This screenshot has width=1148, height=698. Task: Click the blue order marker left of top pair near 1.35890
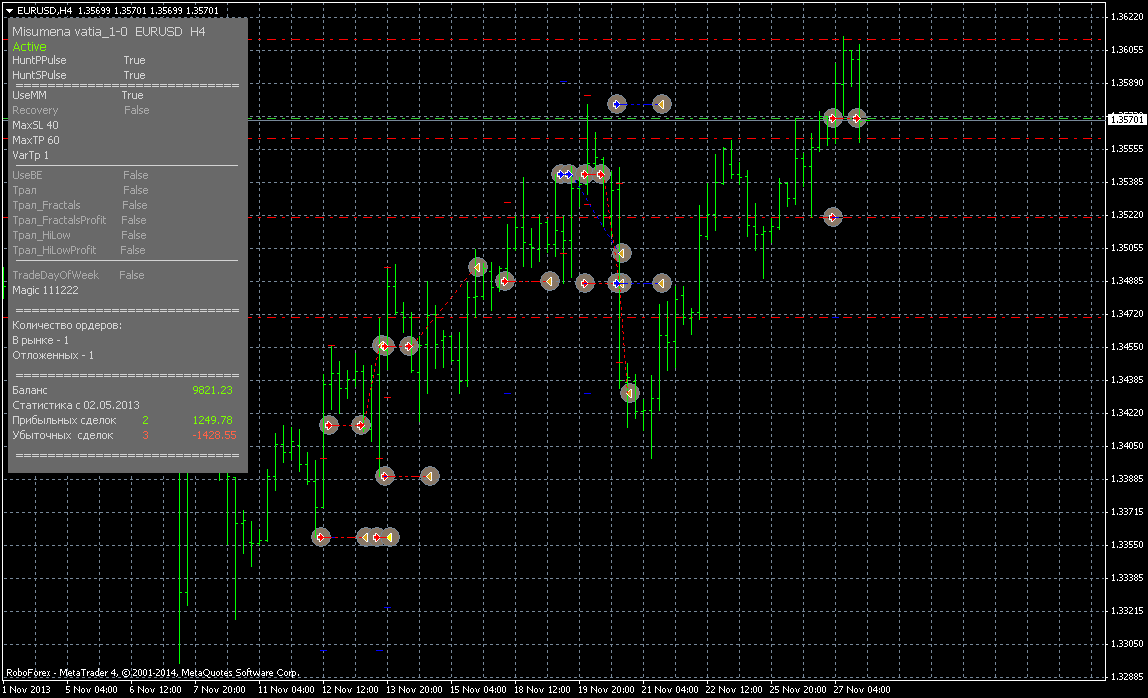tap(617, 104)
